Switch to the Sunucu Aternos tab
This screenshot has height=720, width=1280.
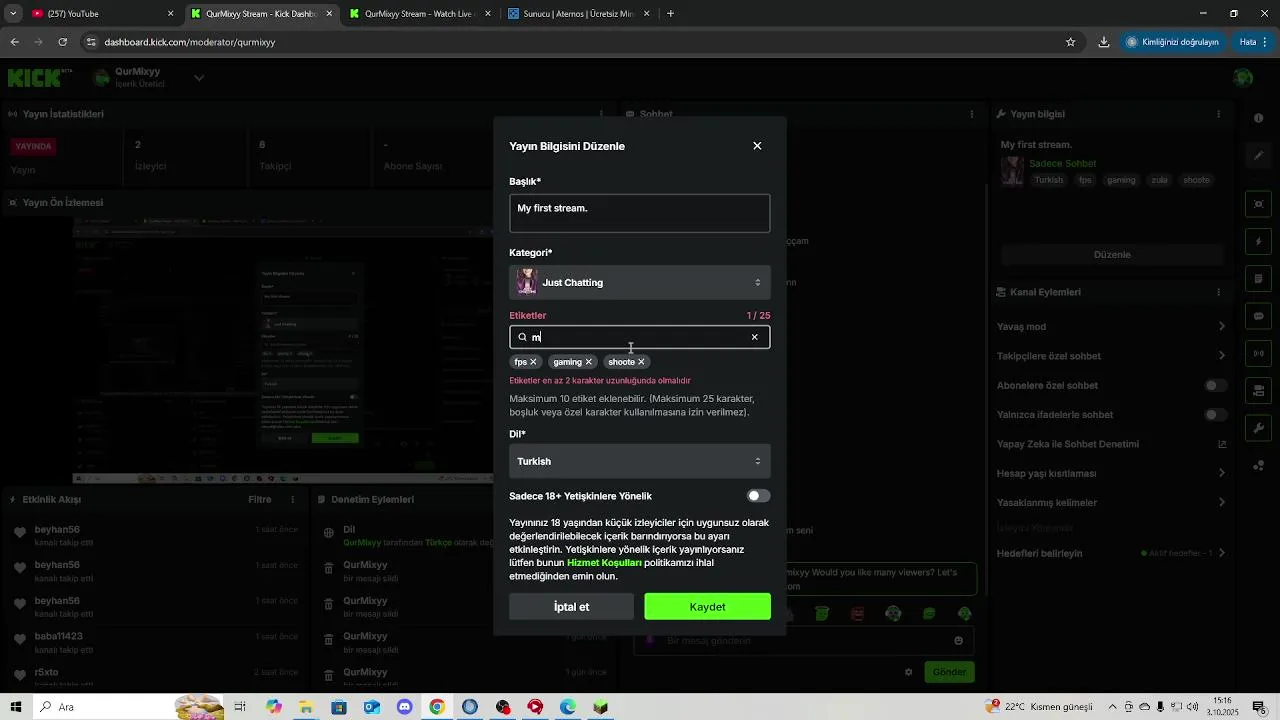click(578, 14)
